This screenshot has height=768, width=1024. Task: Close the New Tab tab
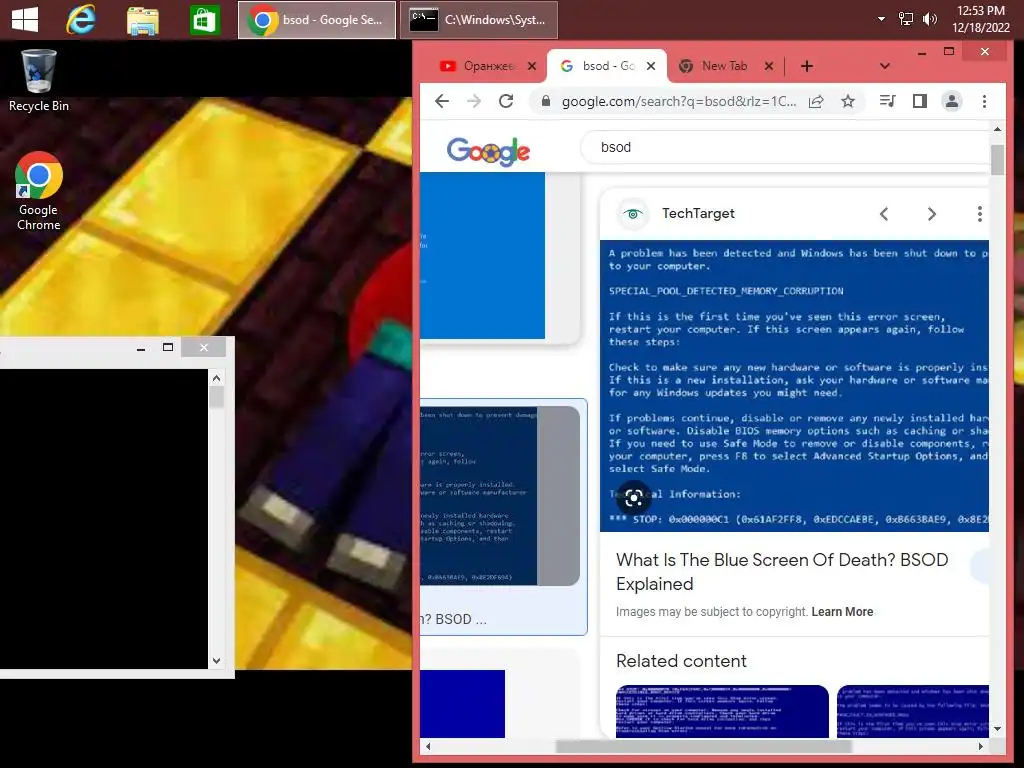(769, 66)
